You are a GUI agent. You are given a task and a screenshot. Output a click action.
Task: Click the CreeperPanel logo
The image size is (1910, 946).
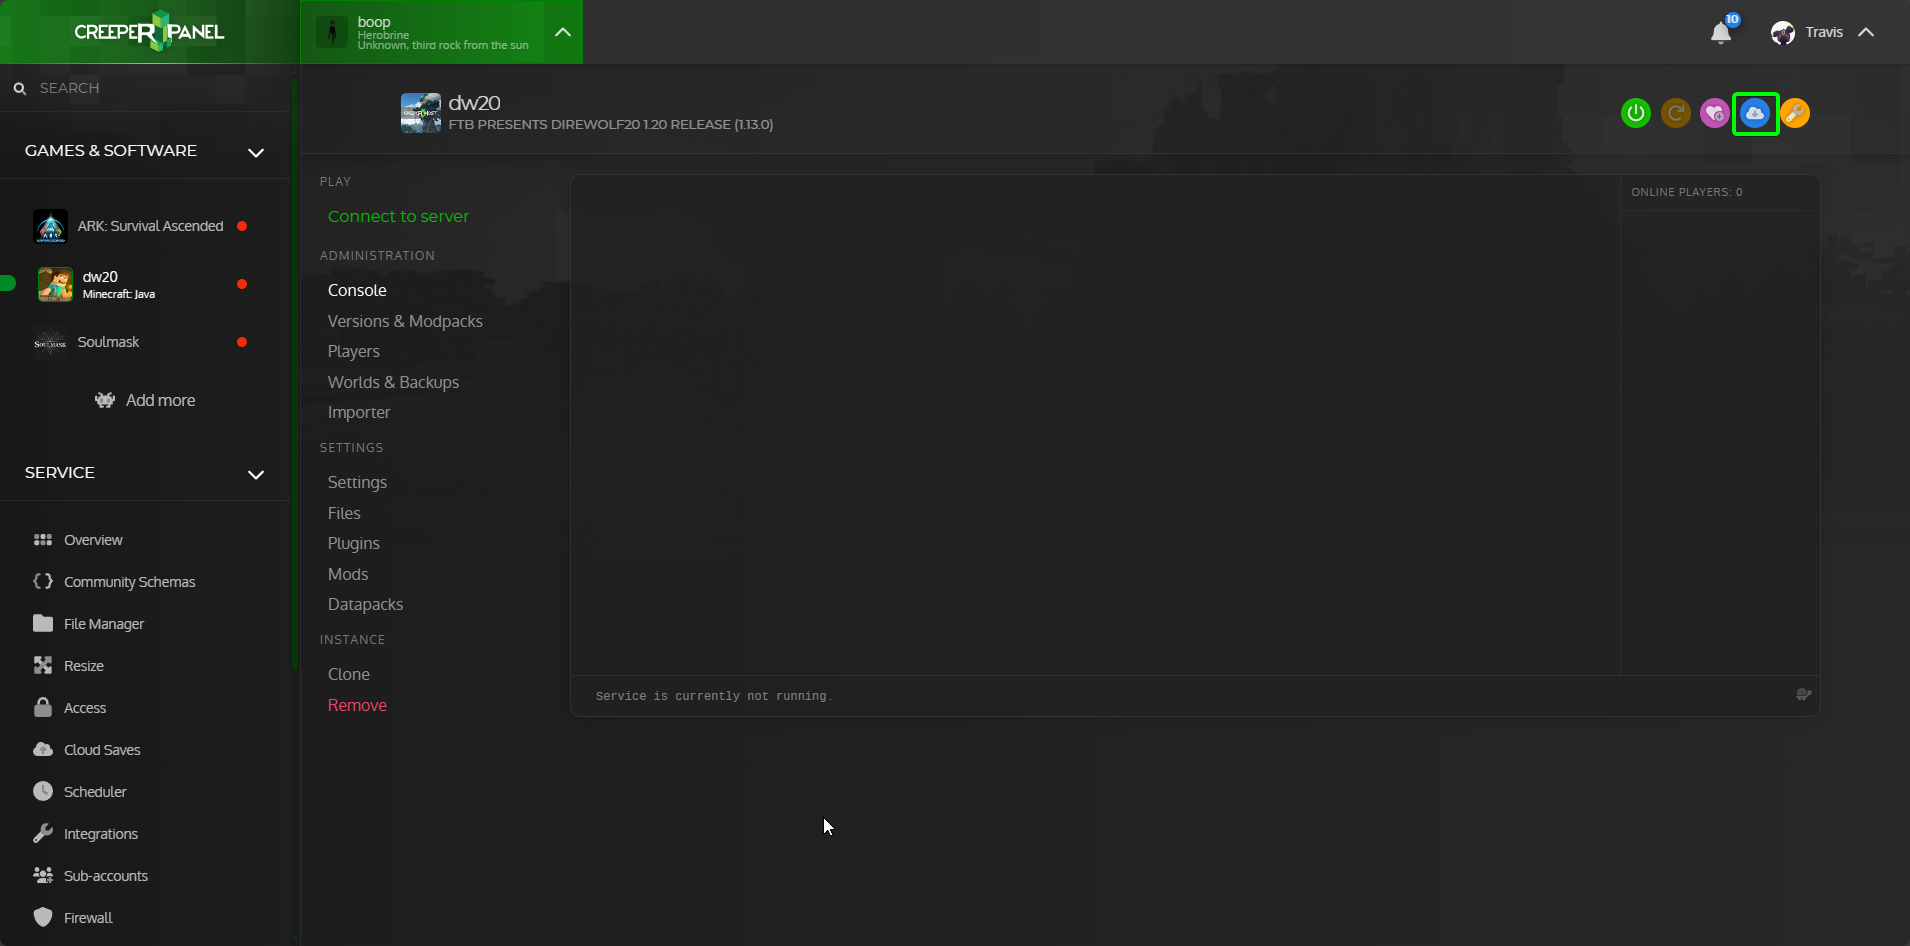click(x=149, y=32)
